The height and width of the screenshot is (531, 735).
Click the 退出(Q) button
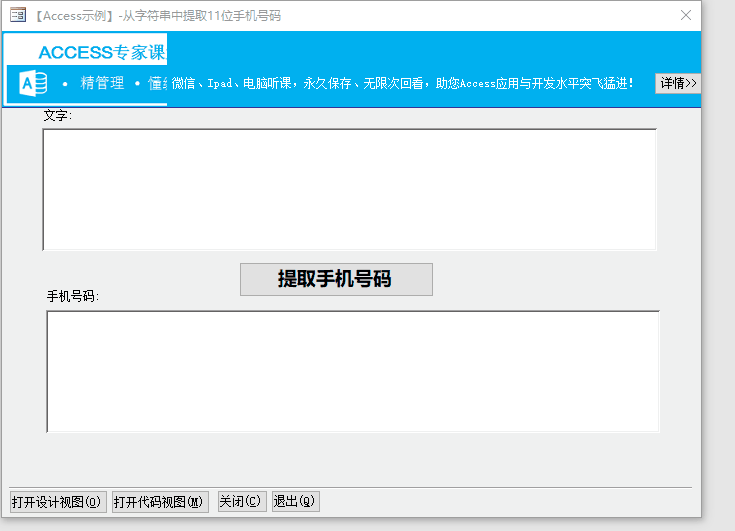pos(295,501)
